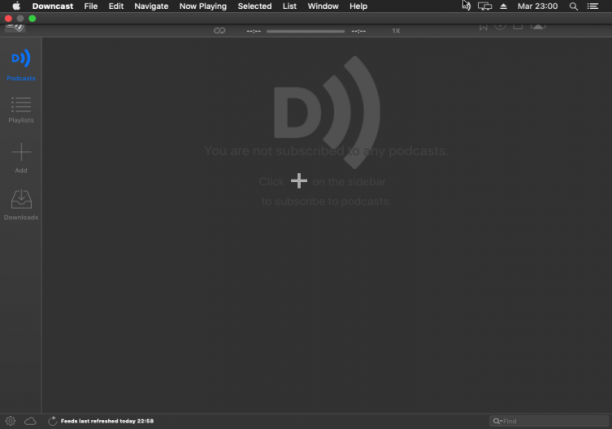The image size is (612, 429).
Task: Open the Selected menu
Action: point(254,6)
